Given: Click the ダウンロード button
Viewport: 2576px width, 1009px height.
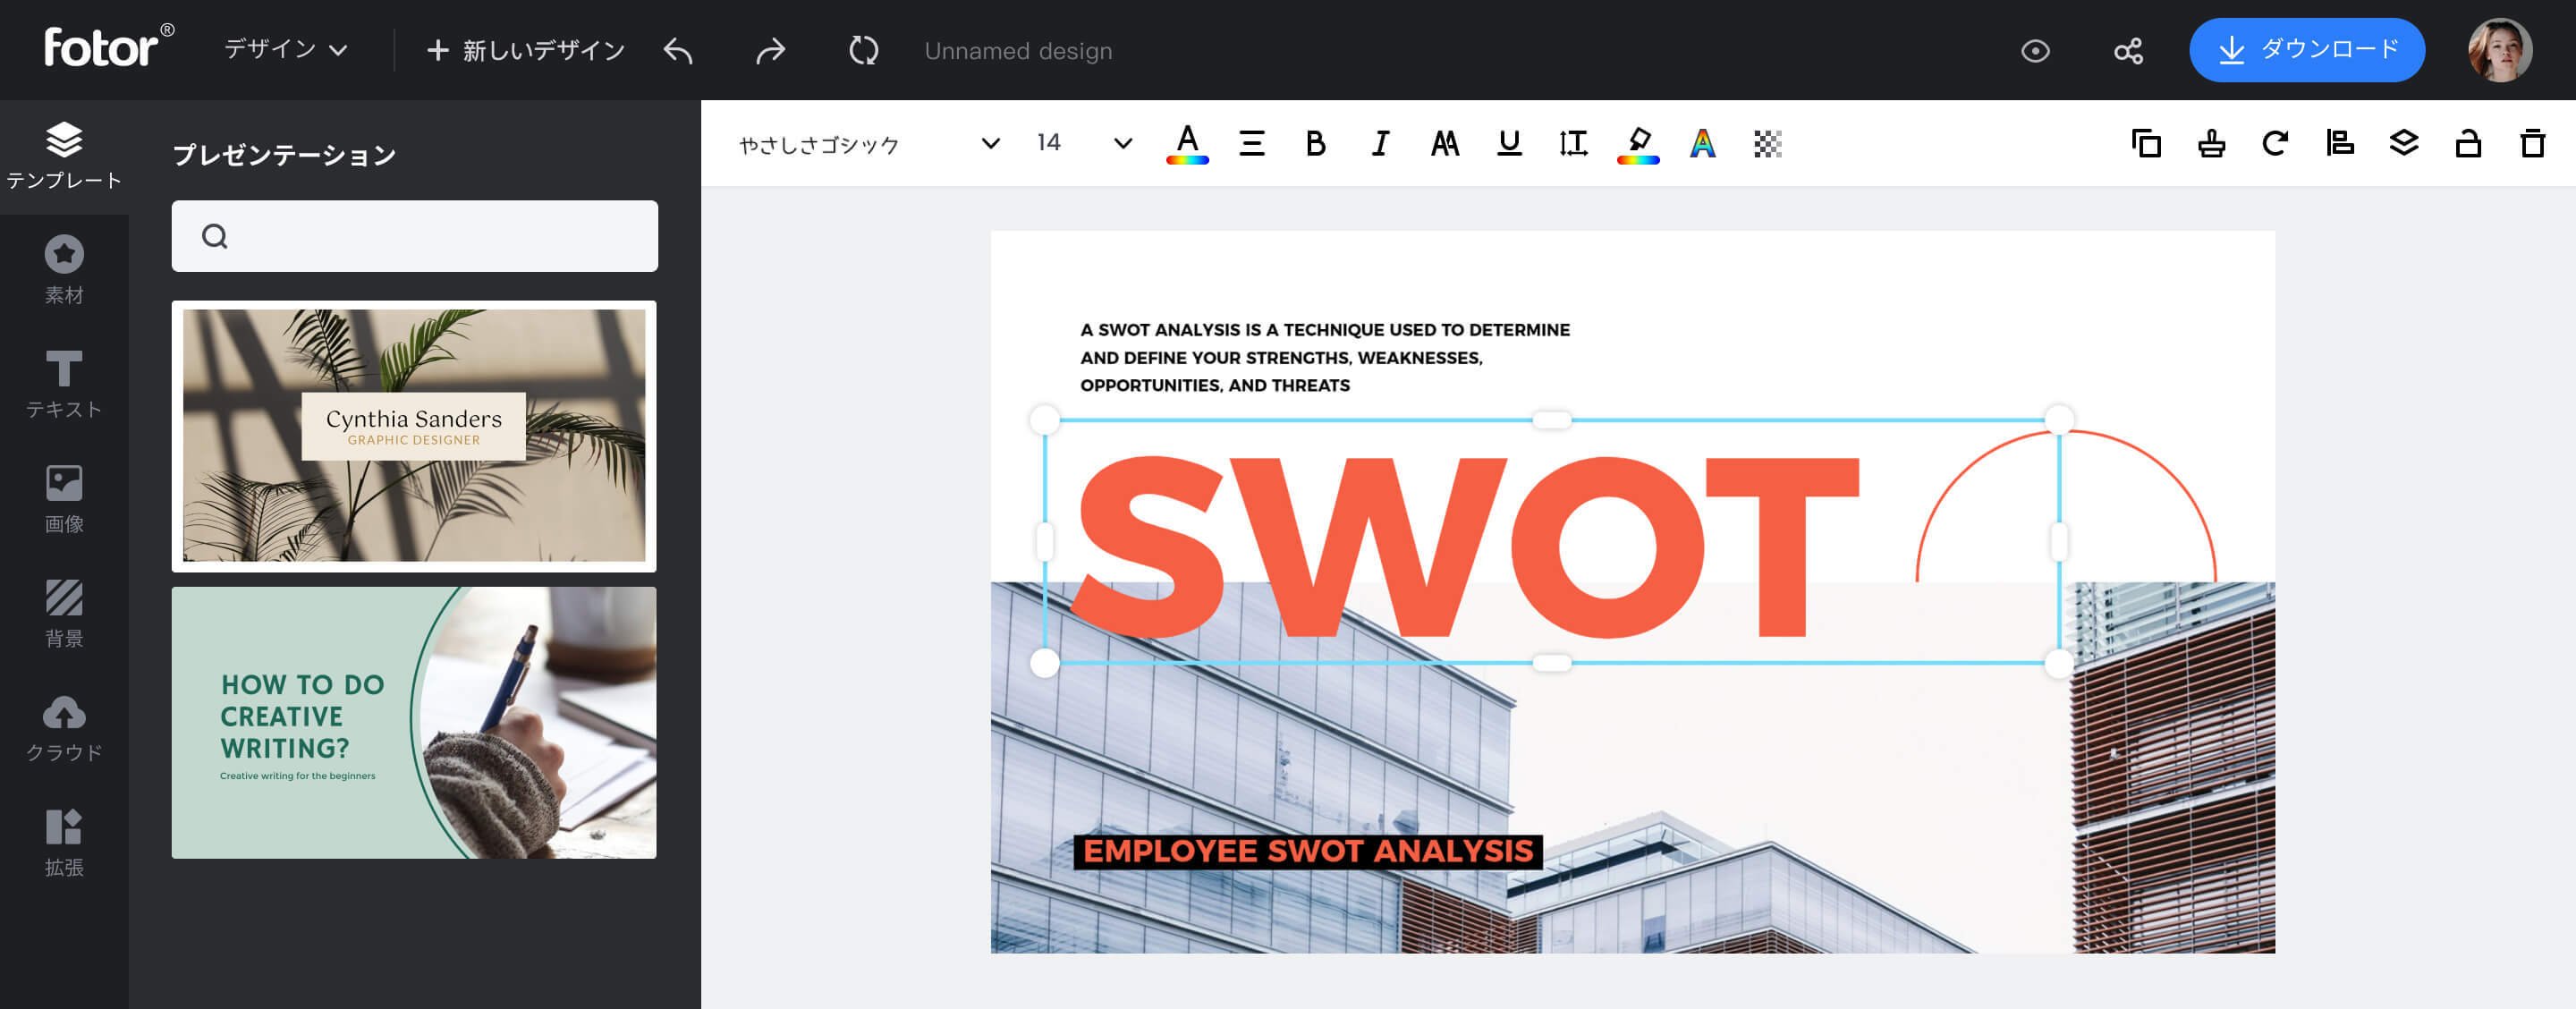Looking at the screenshot, I should coord(2306,50).
